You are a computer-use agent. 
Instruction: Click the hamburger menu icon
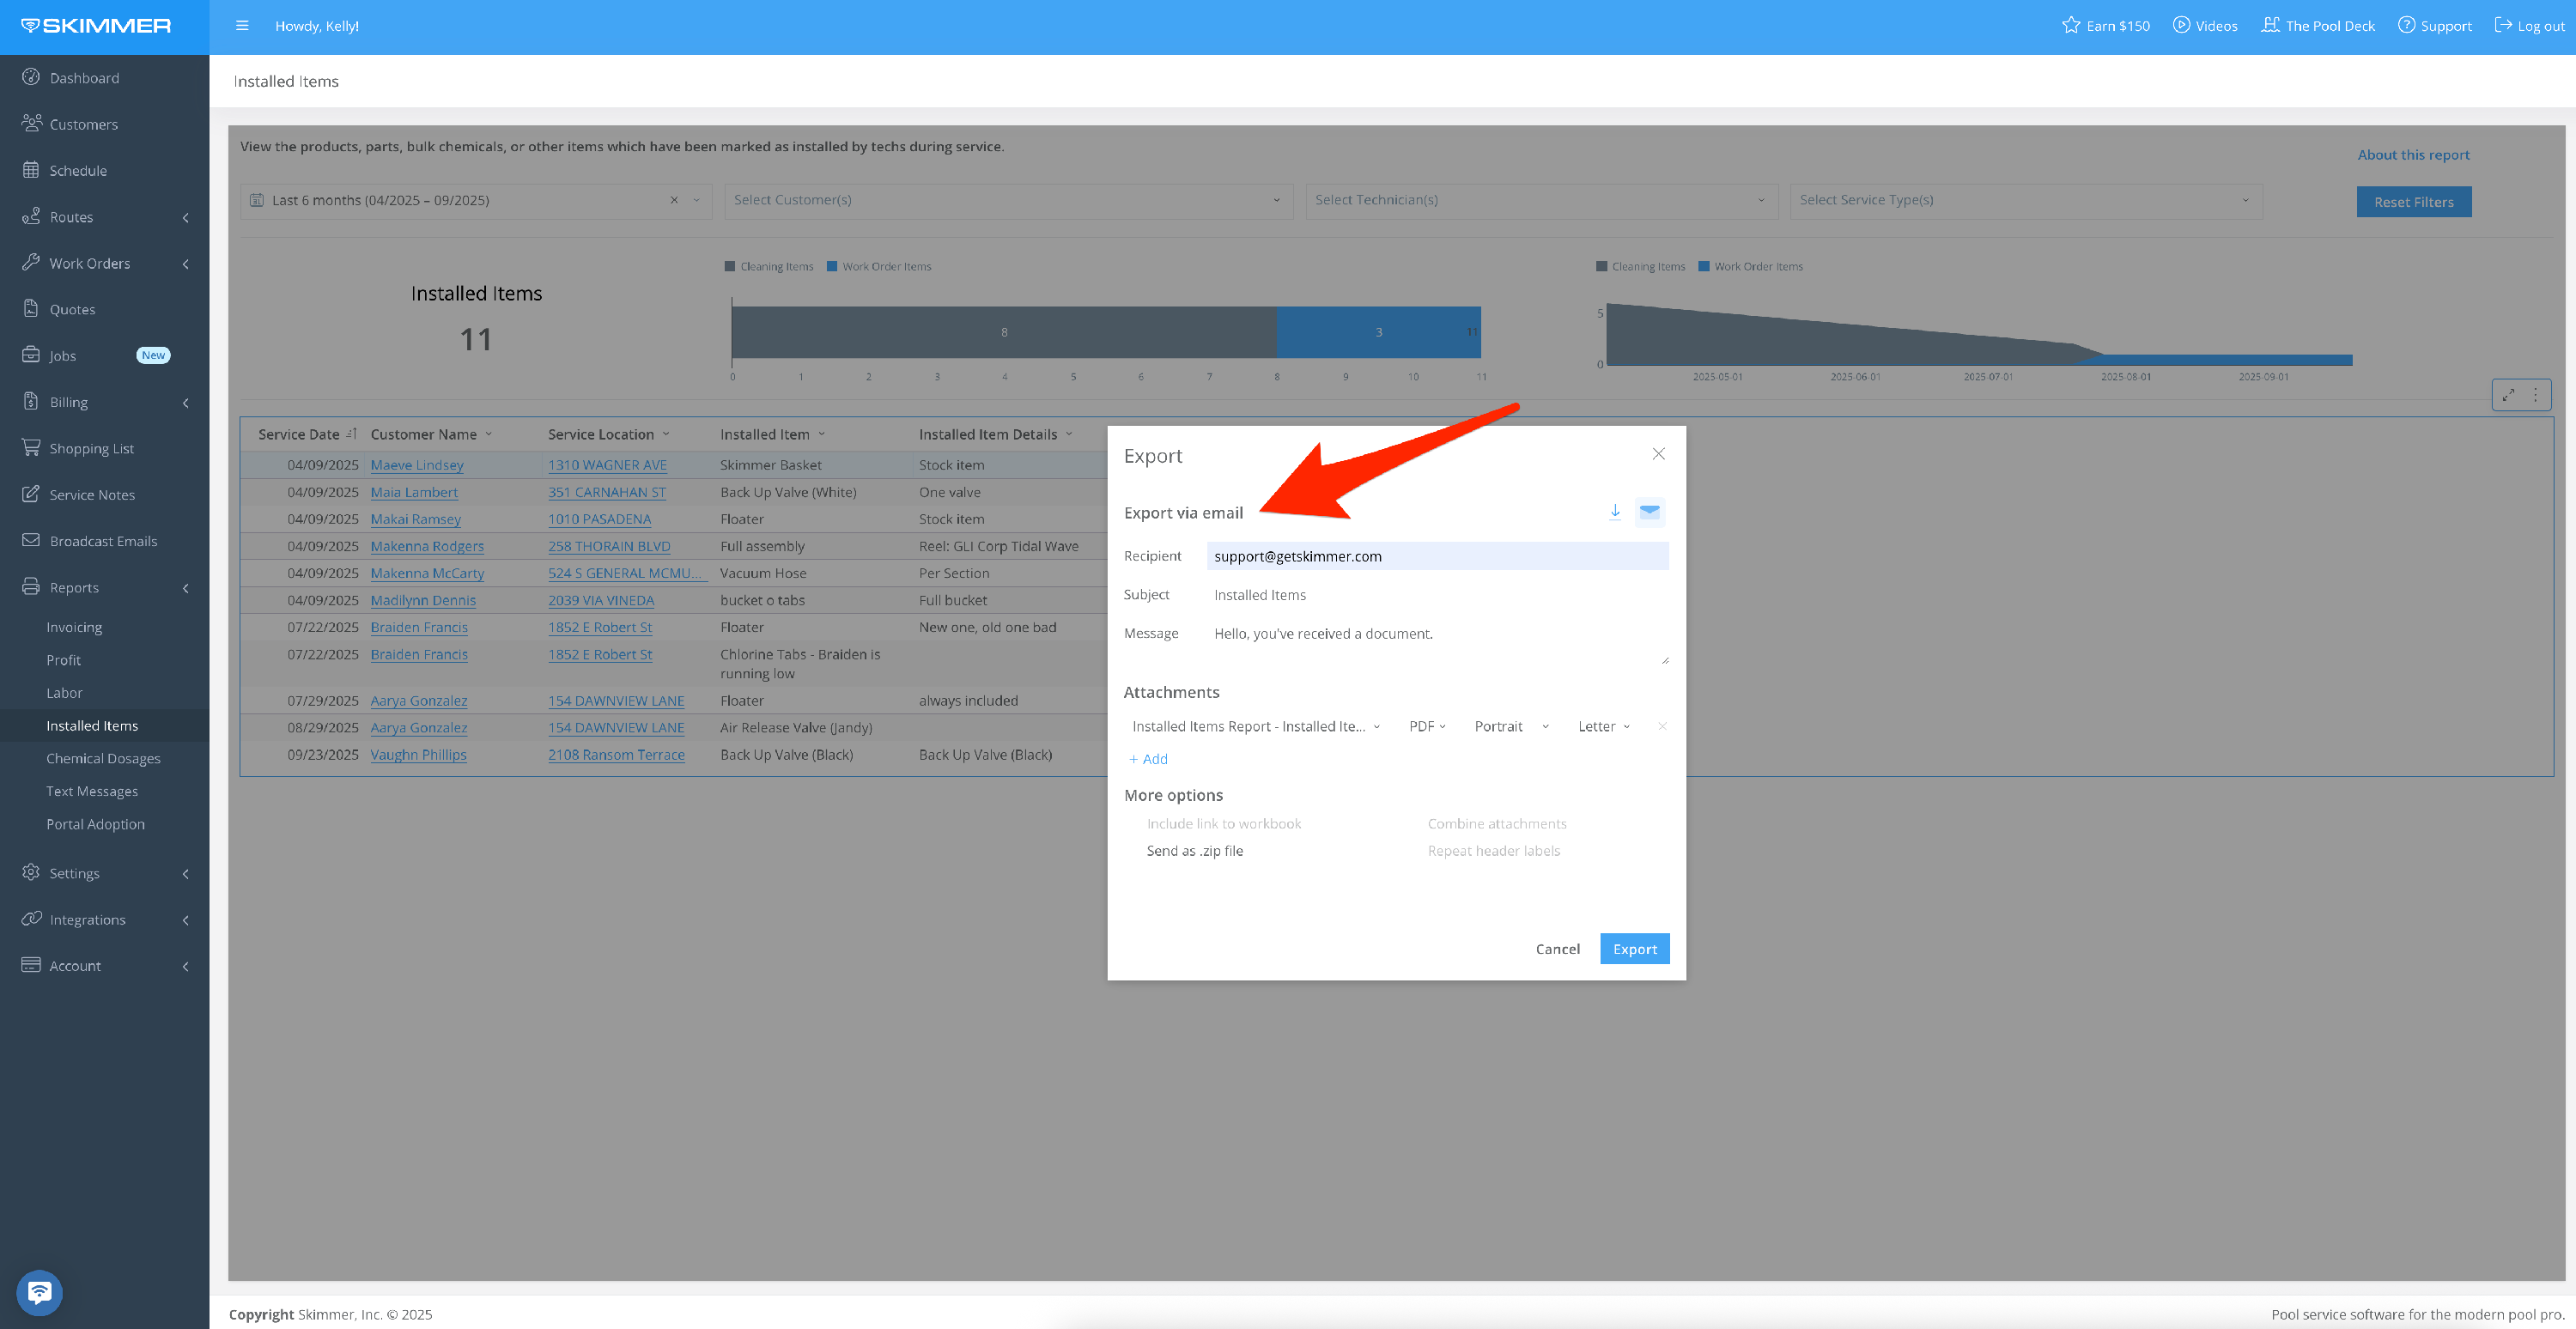pos(242,26)
